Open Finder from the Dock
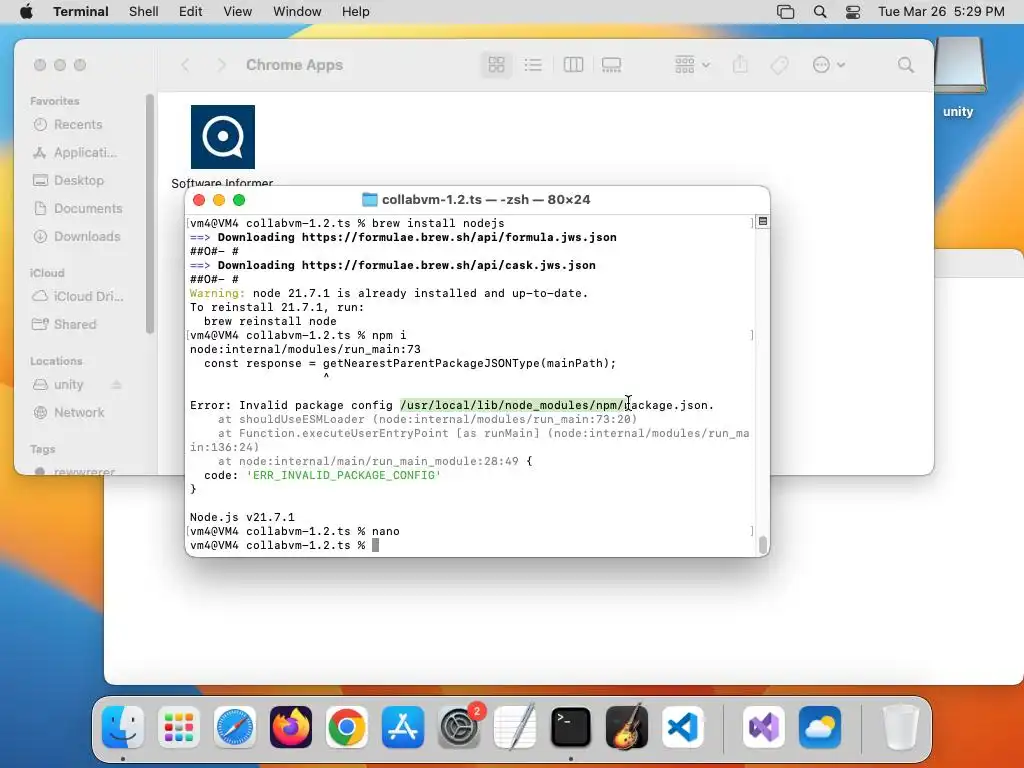Viewport: 1024px width, 768px height. [x=123, y=727]
